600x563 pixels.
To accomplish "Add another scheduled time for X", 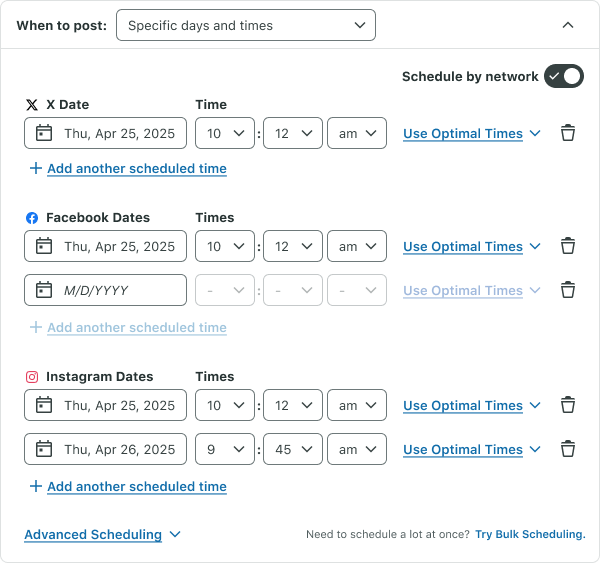I will tap(136, 168).
